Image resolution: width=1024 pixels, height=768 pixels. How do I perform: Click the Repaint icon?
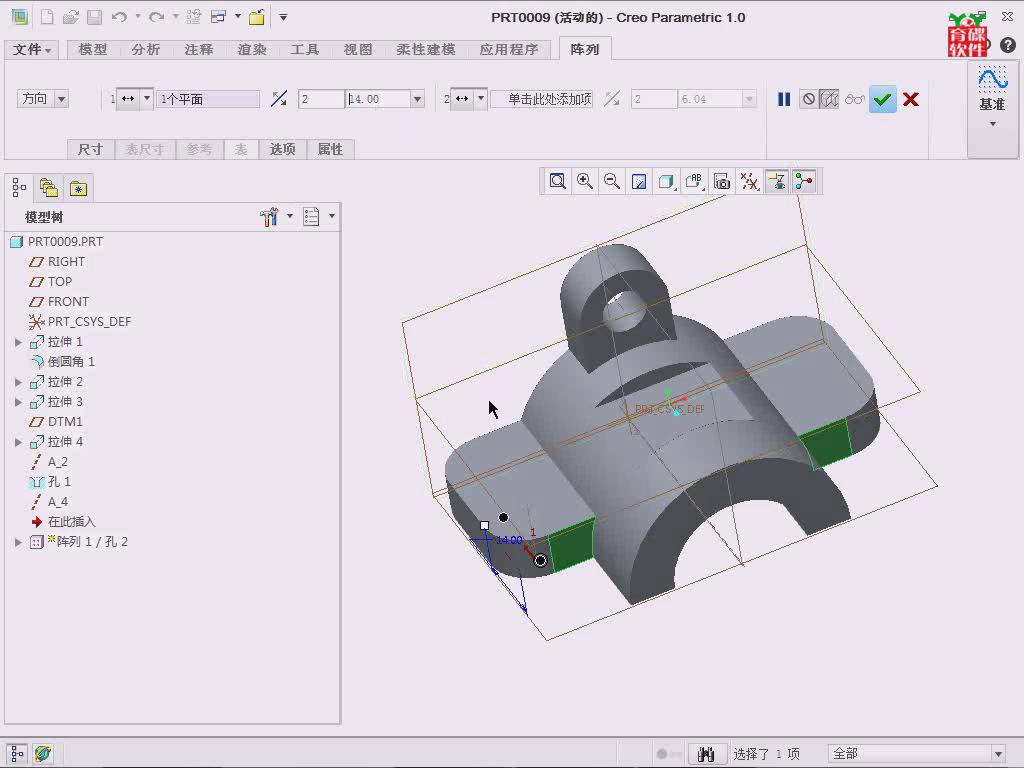[x=639, y=181]
